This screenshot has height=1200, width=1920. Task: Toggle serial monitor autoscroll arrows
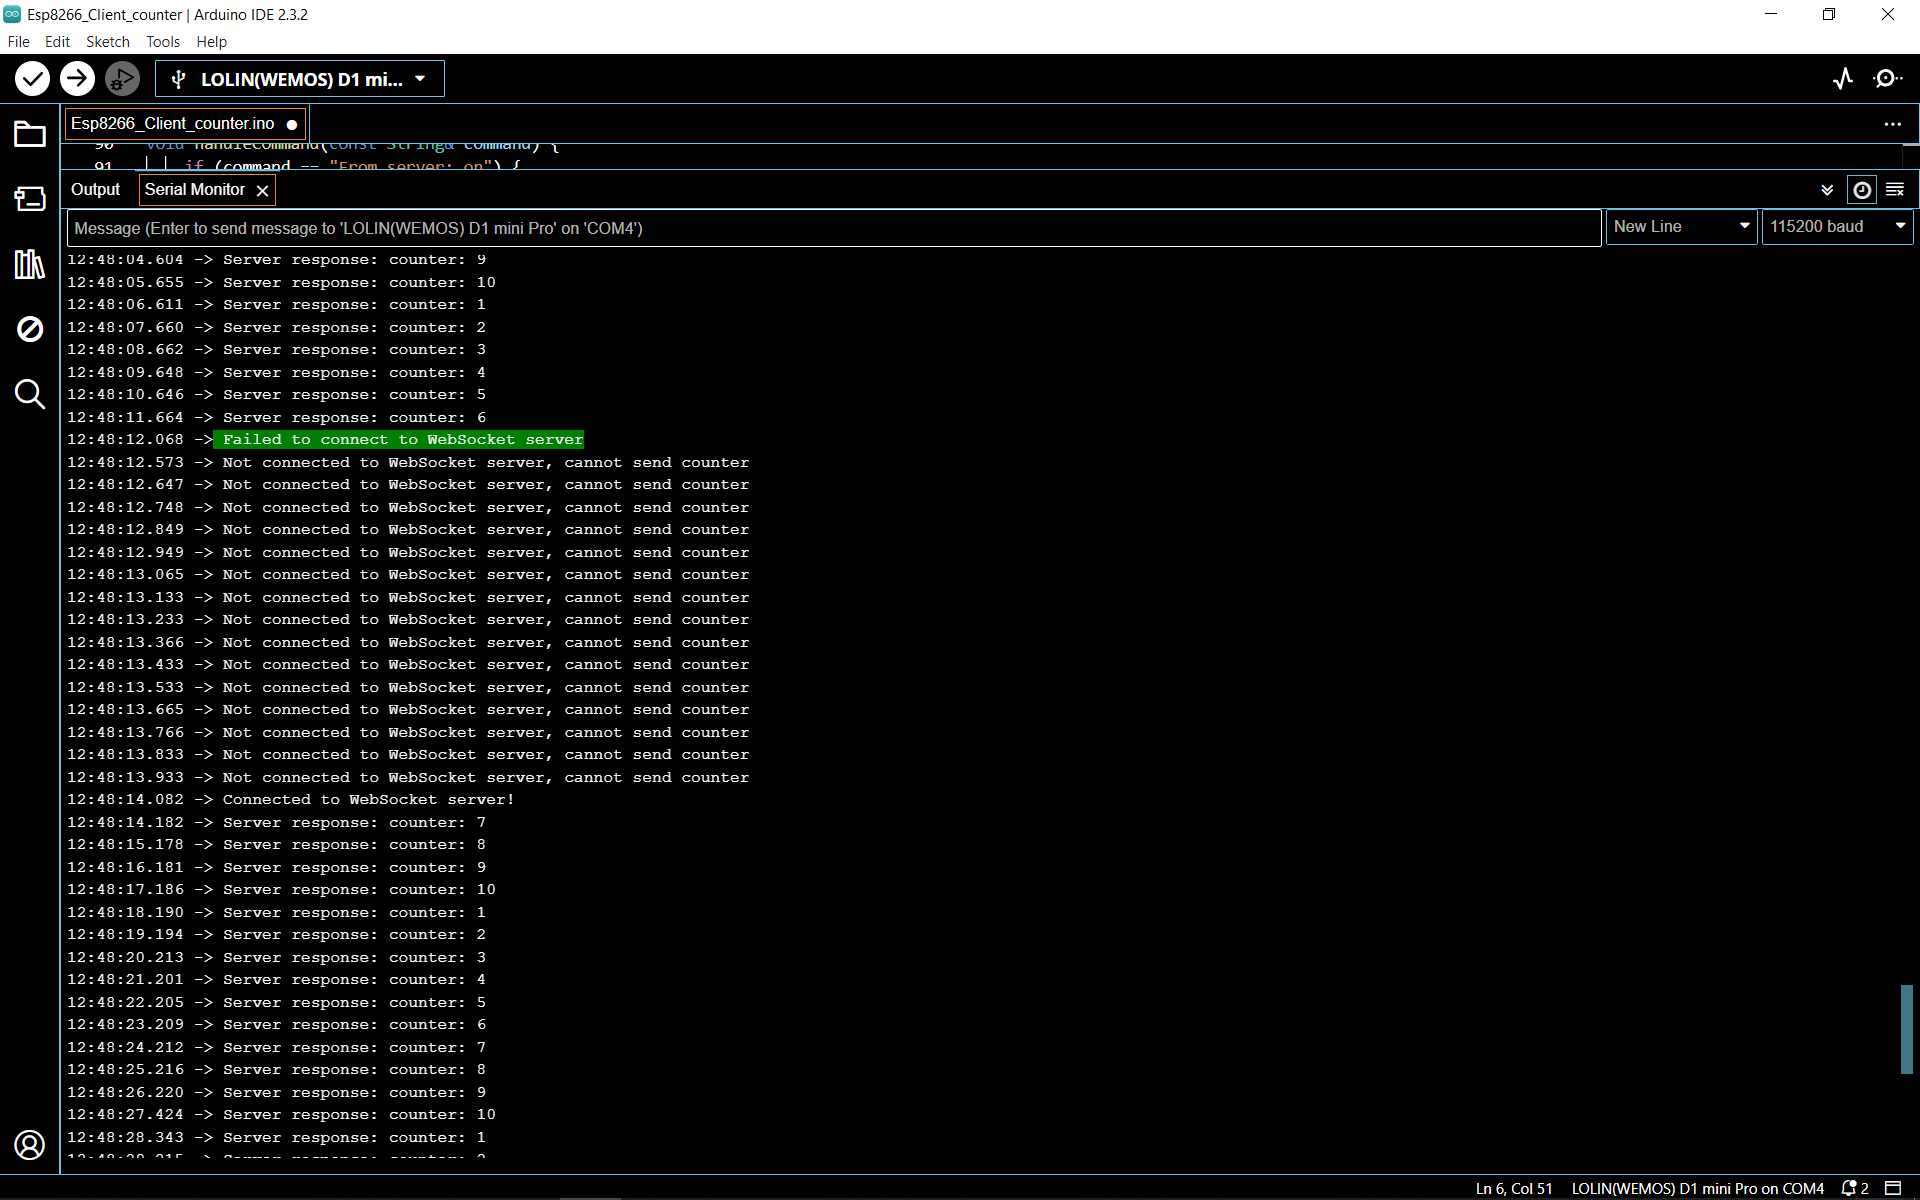(x=1827, y=190)
